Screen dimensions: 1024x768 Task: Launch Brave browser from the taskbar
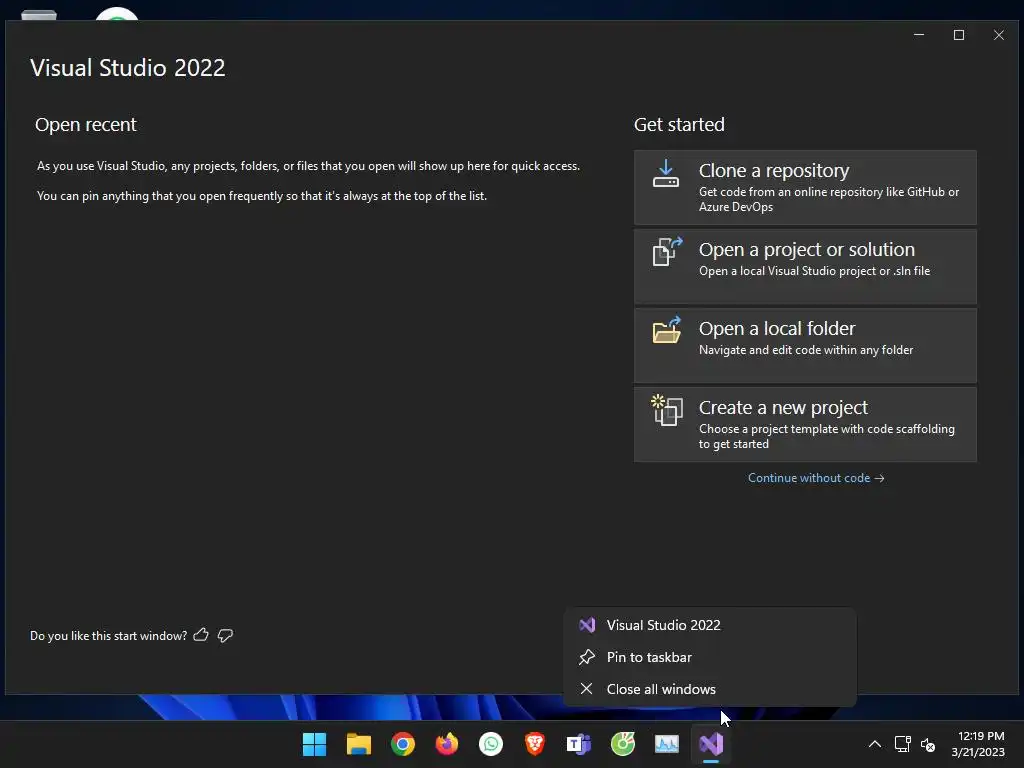(534, 744)
